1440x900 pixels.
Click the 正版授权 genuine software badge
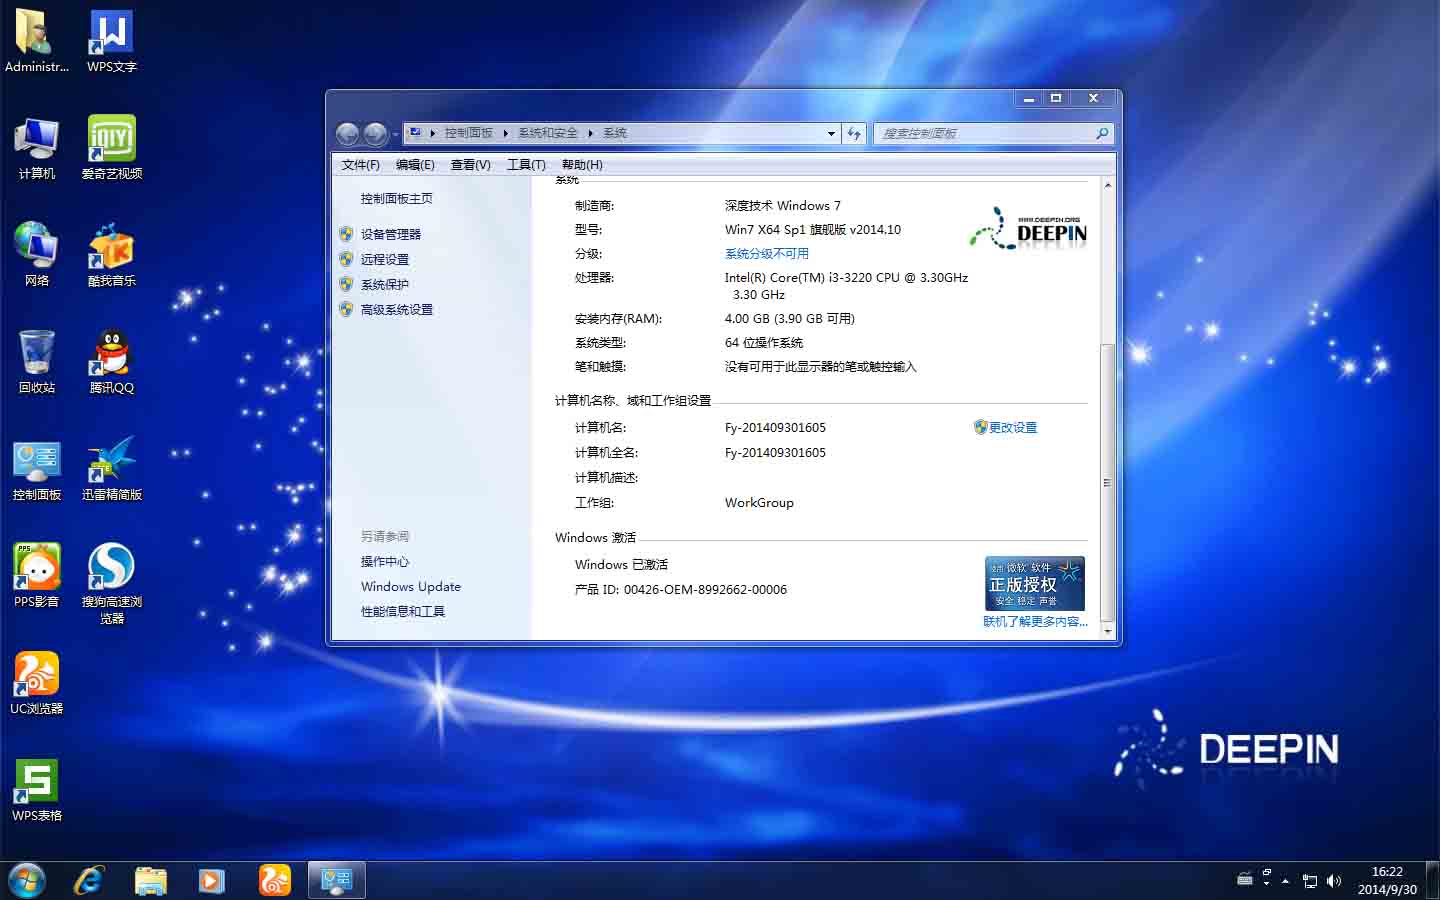(1035, 583)
